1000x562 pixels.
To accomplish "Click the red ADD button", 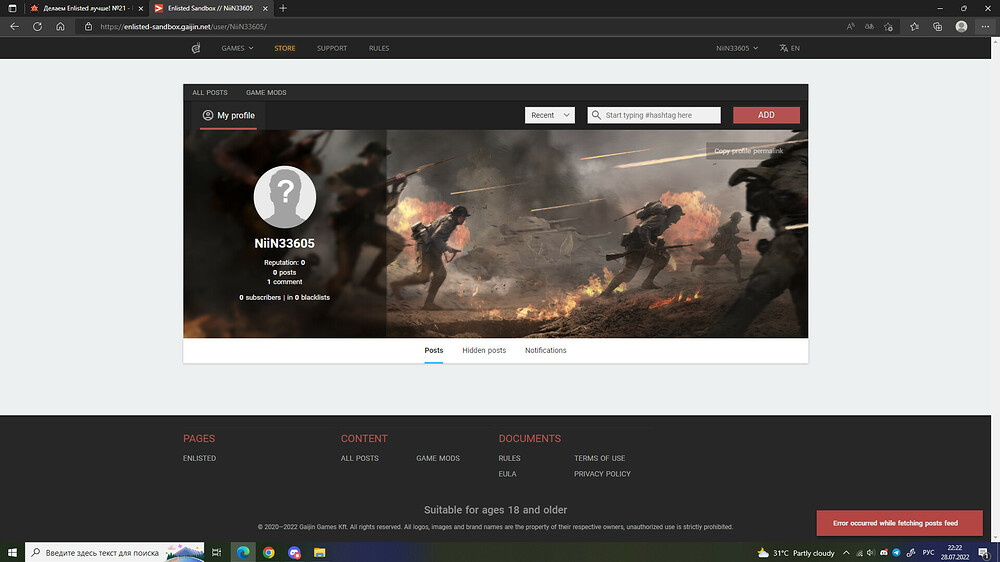I will [x=766, y=115].
